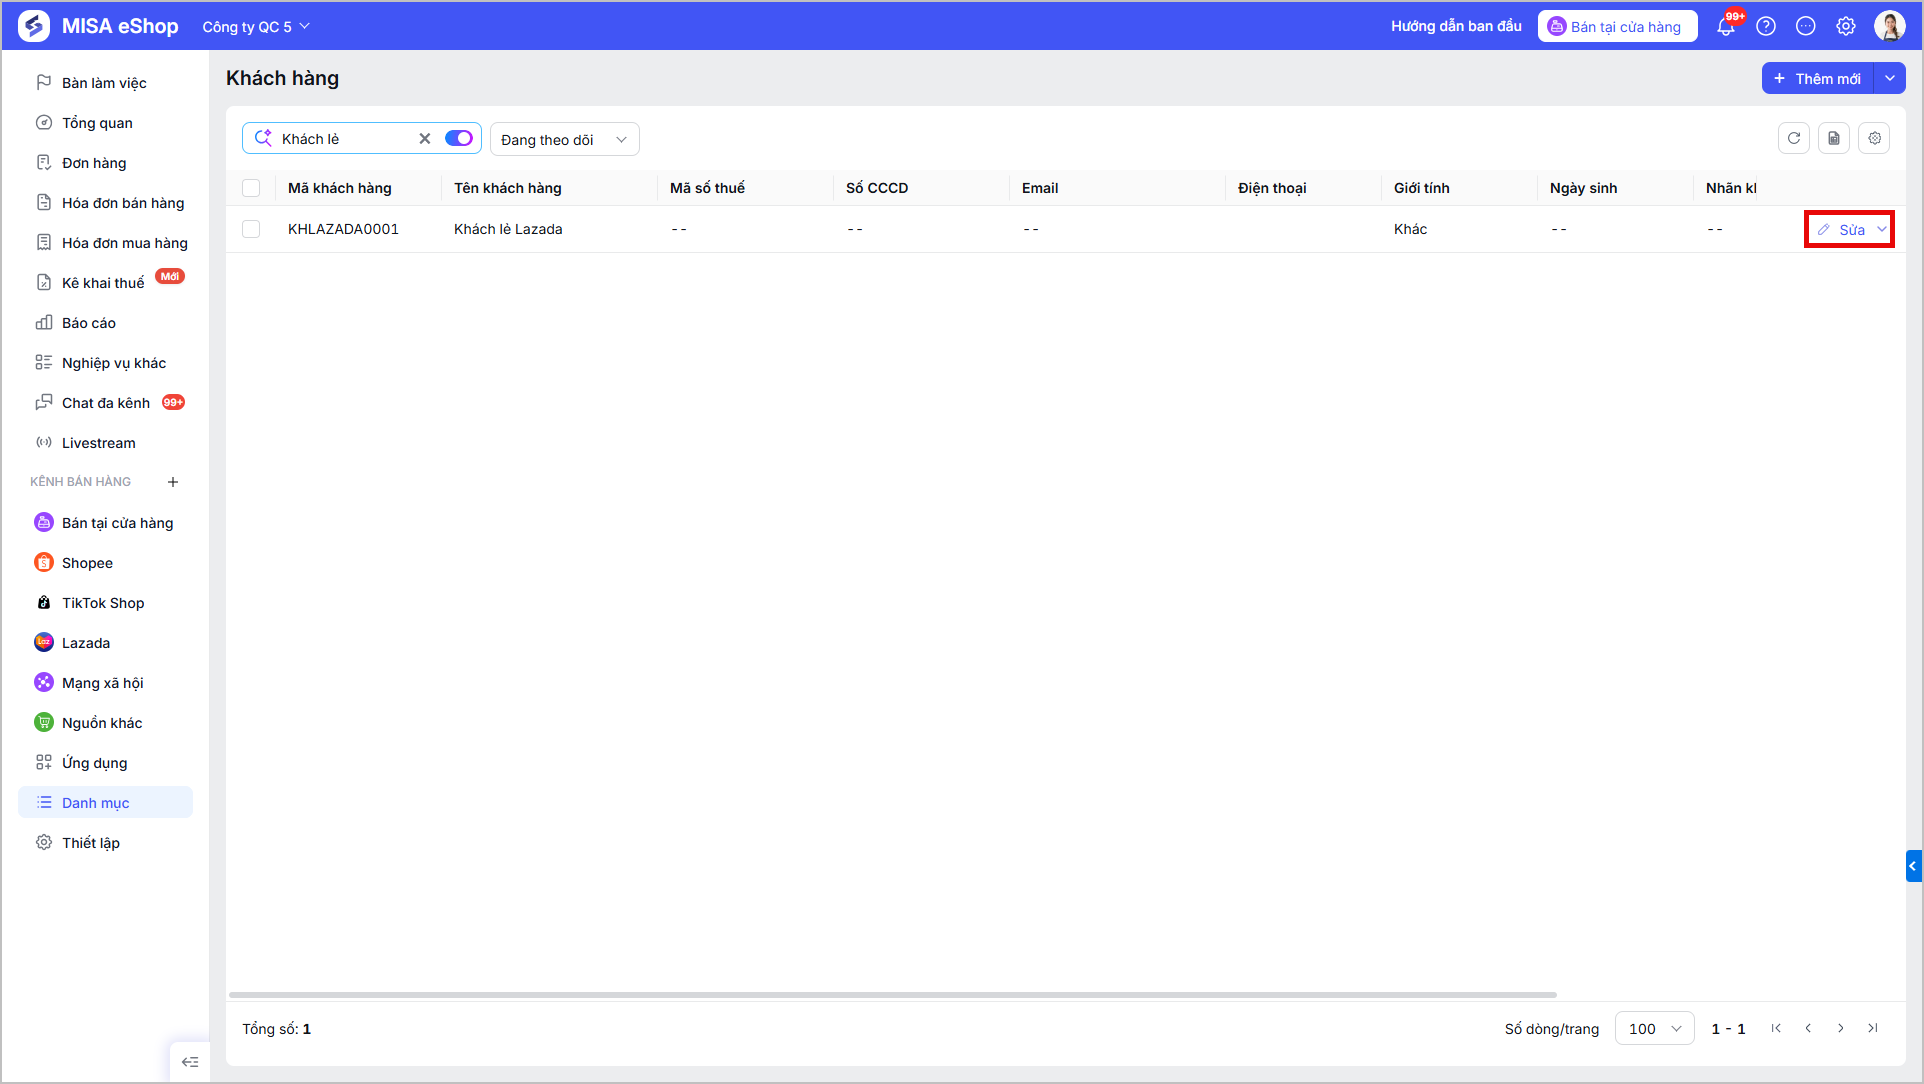The height and width of the screenshot is (1084, 1924).
Task: Click the horizontal table scrollbar
Action: point(892,995)
